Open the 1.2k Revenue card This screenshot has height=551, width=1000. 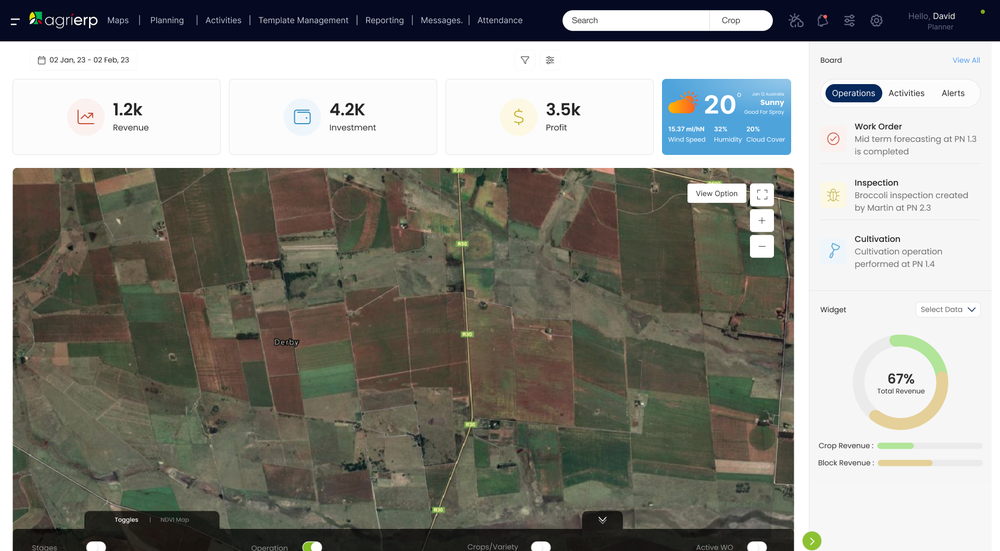[117, 117]
